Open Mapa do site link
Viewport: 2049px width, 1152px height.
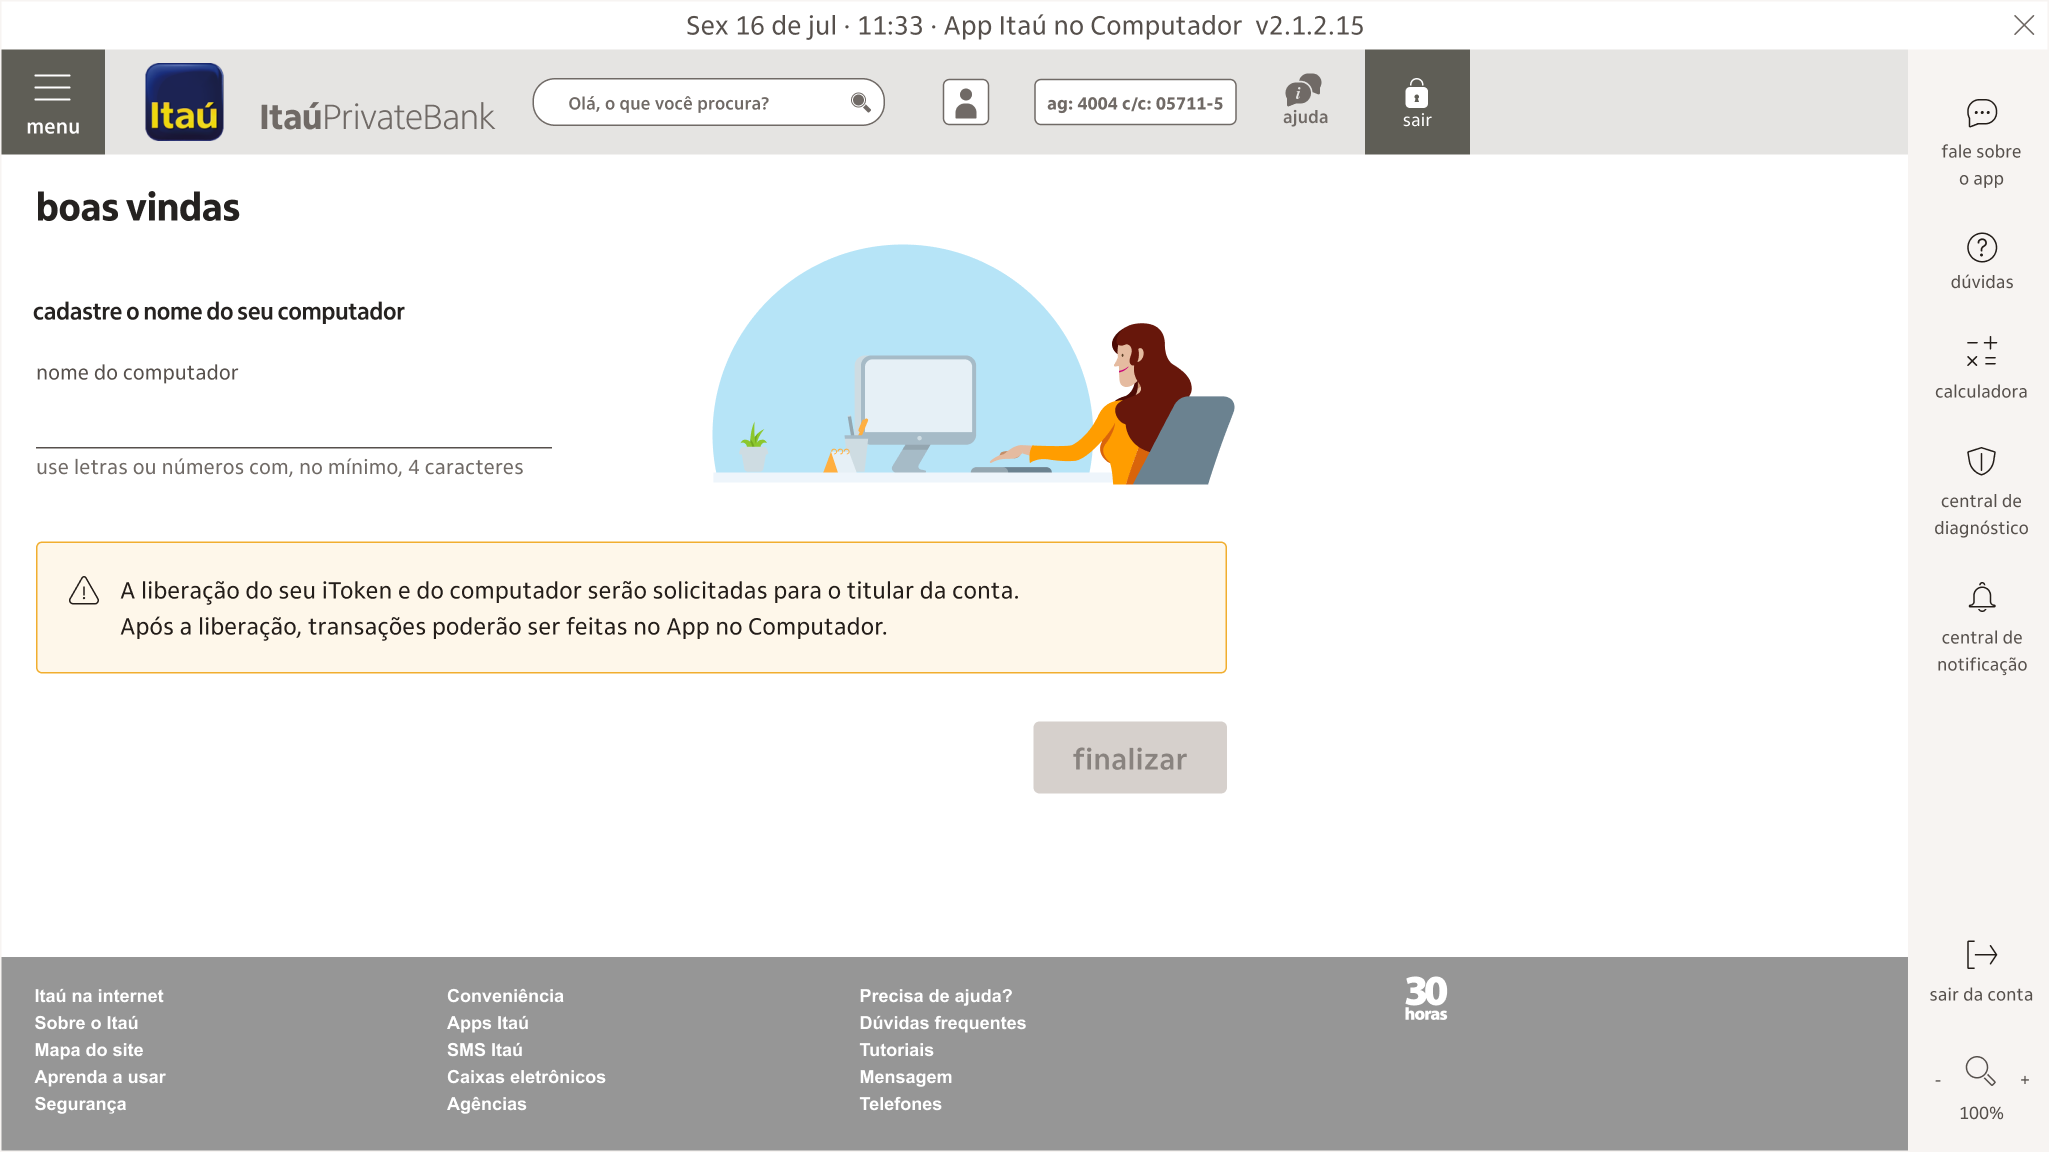pos(89,1050)
